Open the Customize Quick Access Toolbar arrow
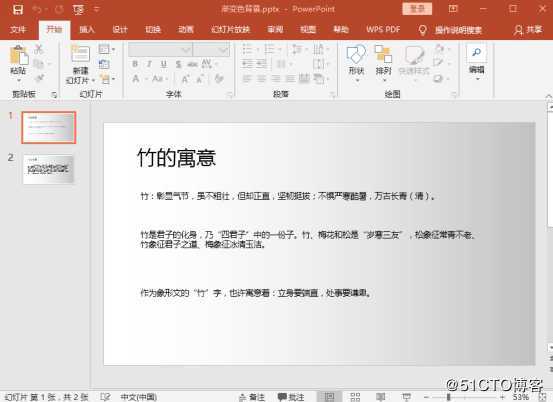The width and height of the screenshot is (553, 402). tap(97, 10)
